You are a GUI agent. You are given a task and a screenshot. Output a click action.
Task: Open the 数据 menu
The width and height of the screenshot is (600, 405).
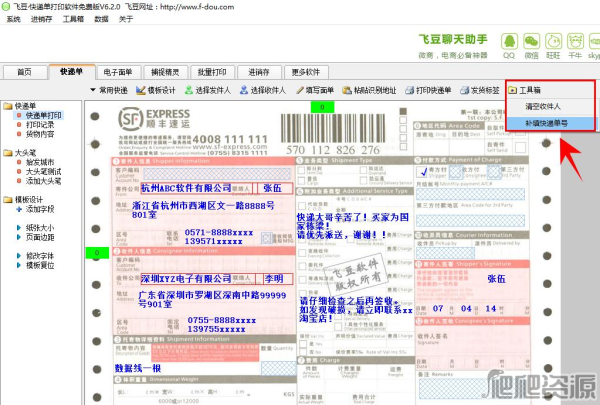point(101,19)
